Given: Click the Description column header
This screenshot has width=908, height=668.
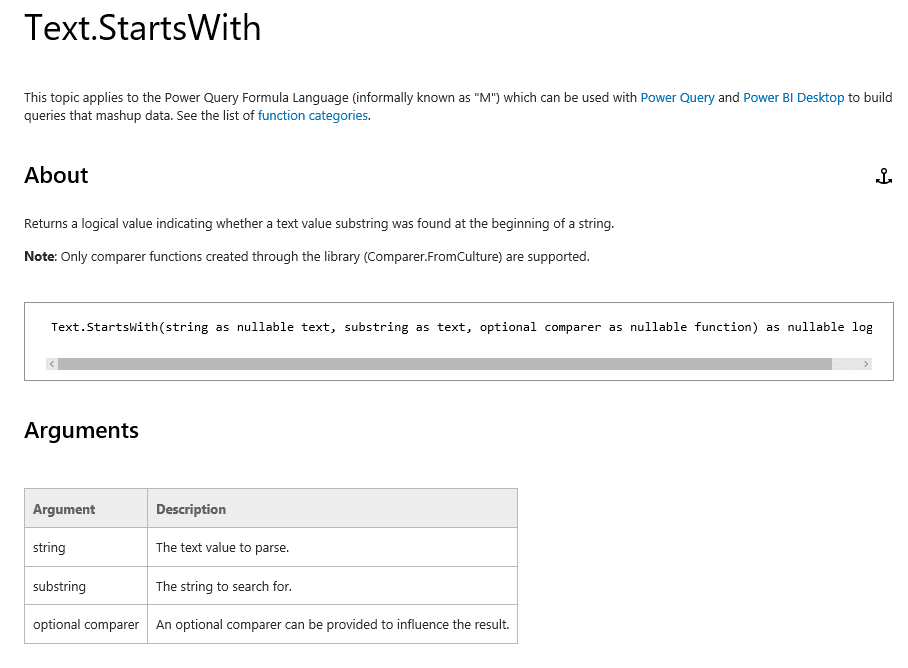Looking at the screenshot, I should point(191,509).
